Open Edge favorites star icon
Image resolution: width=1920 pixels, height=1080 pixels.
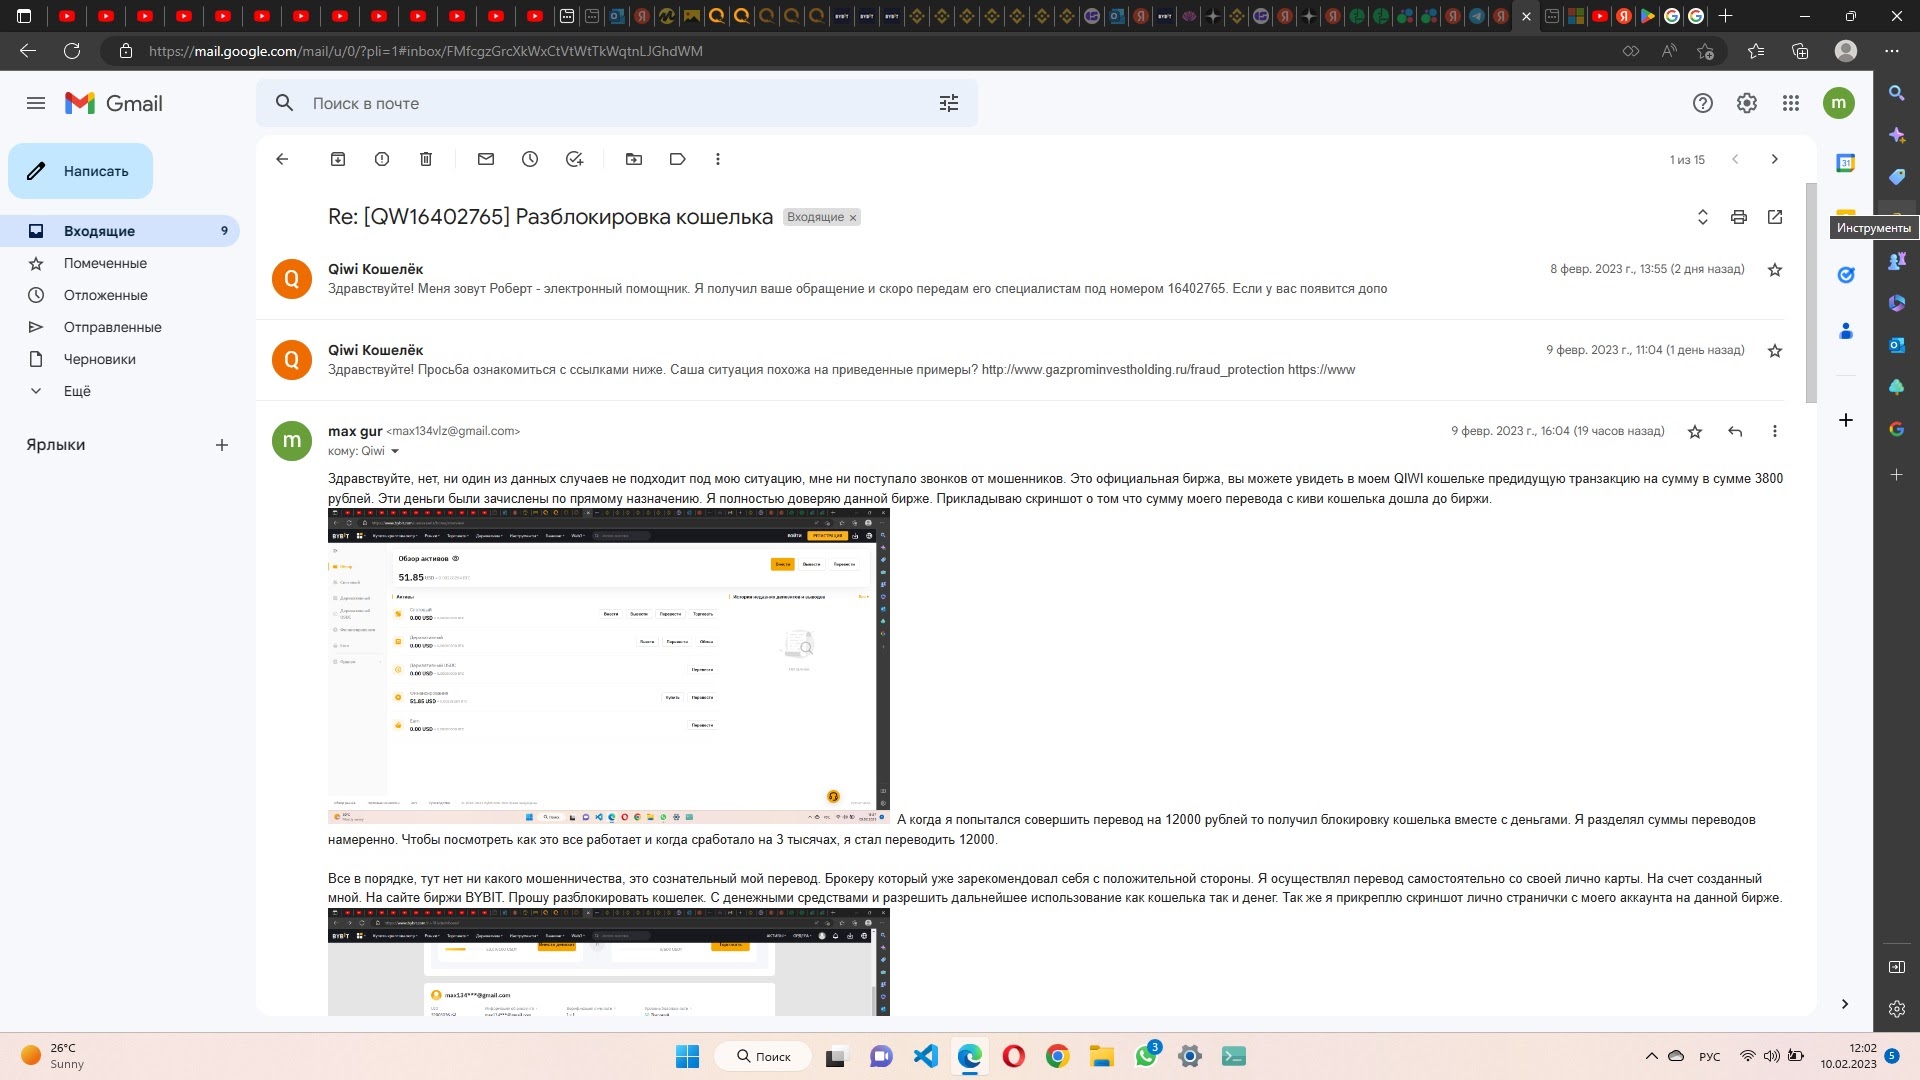pyautogui.click(x=1756, y=51)
